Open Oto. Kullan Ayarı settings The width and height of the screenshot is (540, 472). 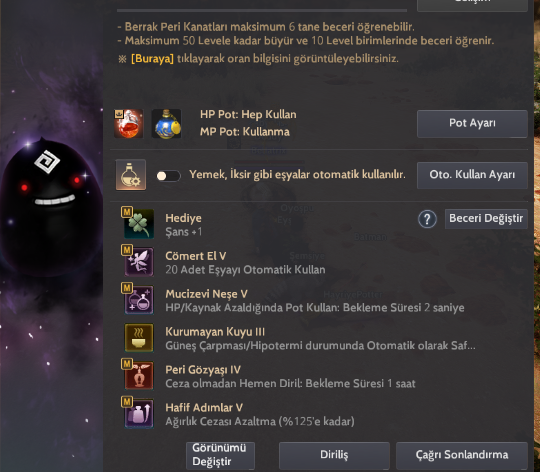coord(472,175)
